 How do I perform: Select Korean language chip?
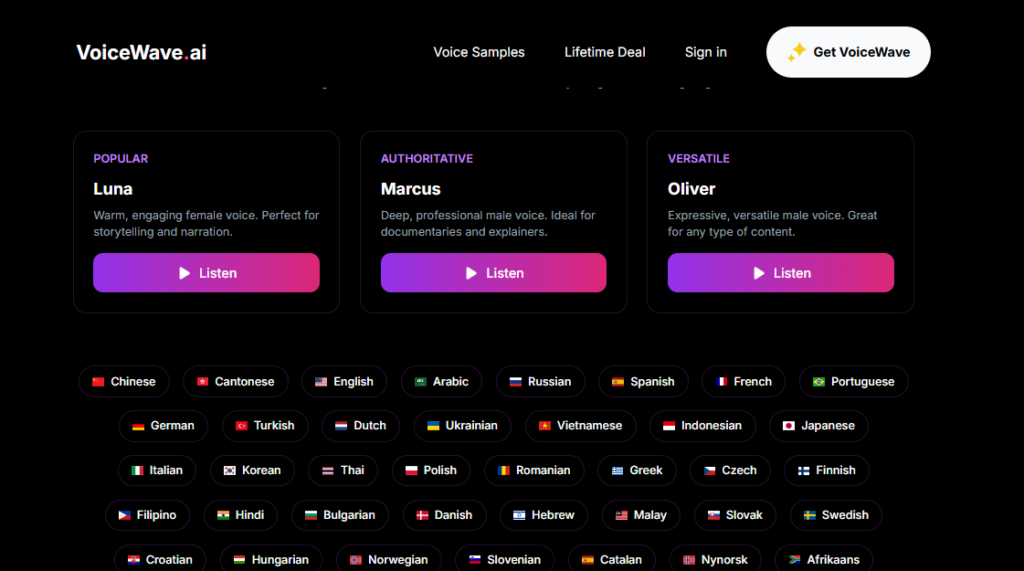pos(252,470)
